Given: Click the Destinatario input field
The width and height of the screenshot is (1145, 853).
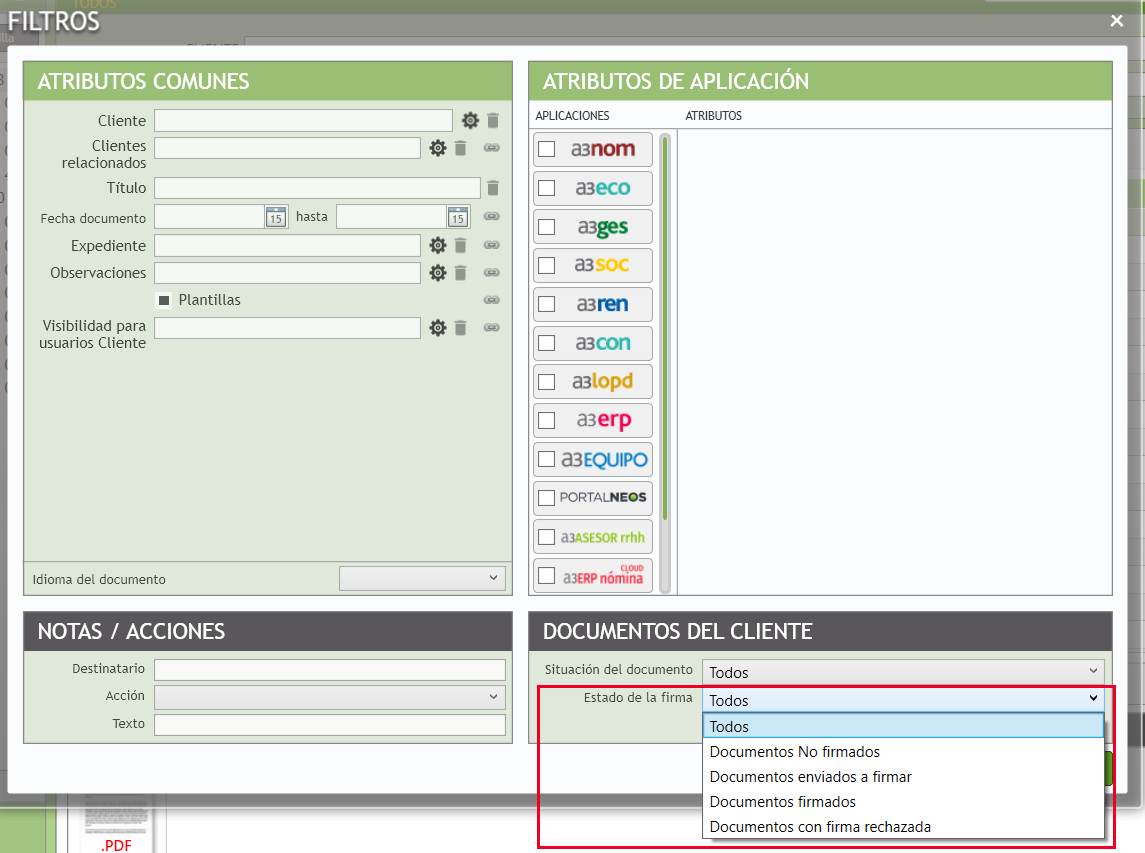Looking at the screenshot, I should click(329, 670).
